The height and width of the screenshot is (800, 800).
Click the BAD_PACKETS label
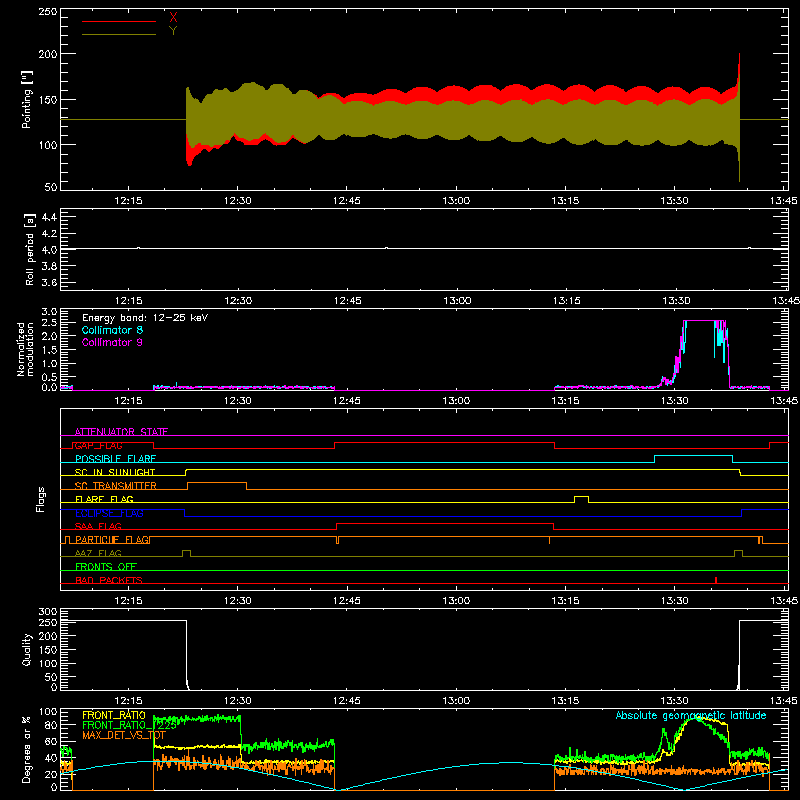point(109,580)
